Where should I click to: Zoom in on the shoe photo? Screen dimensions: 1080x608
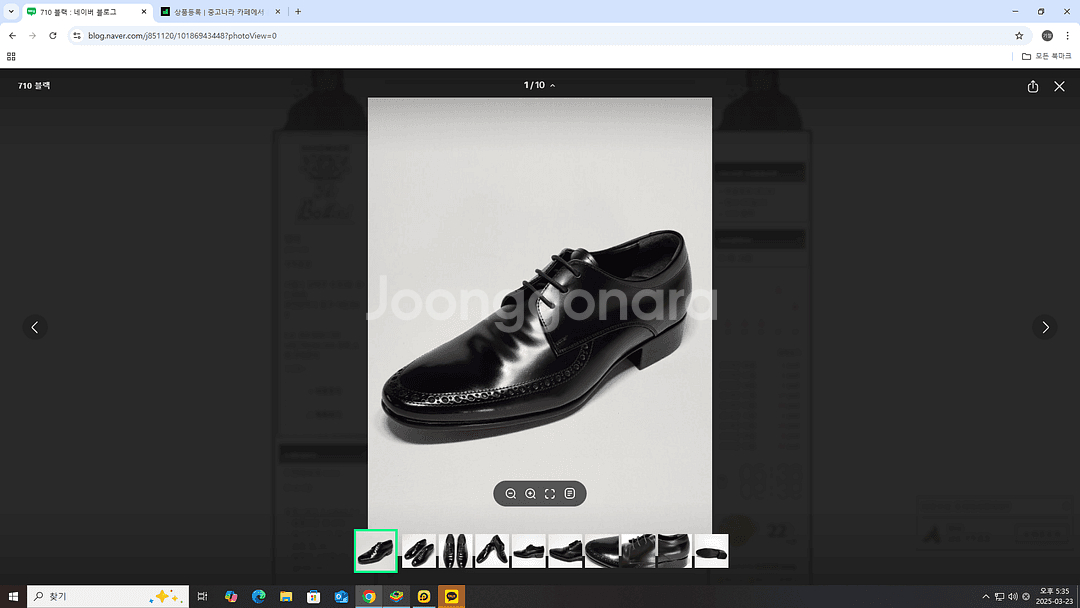530,494
